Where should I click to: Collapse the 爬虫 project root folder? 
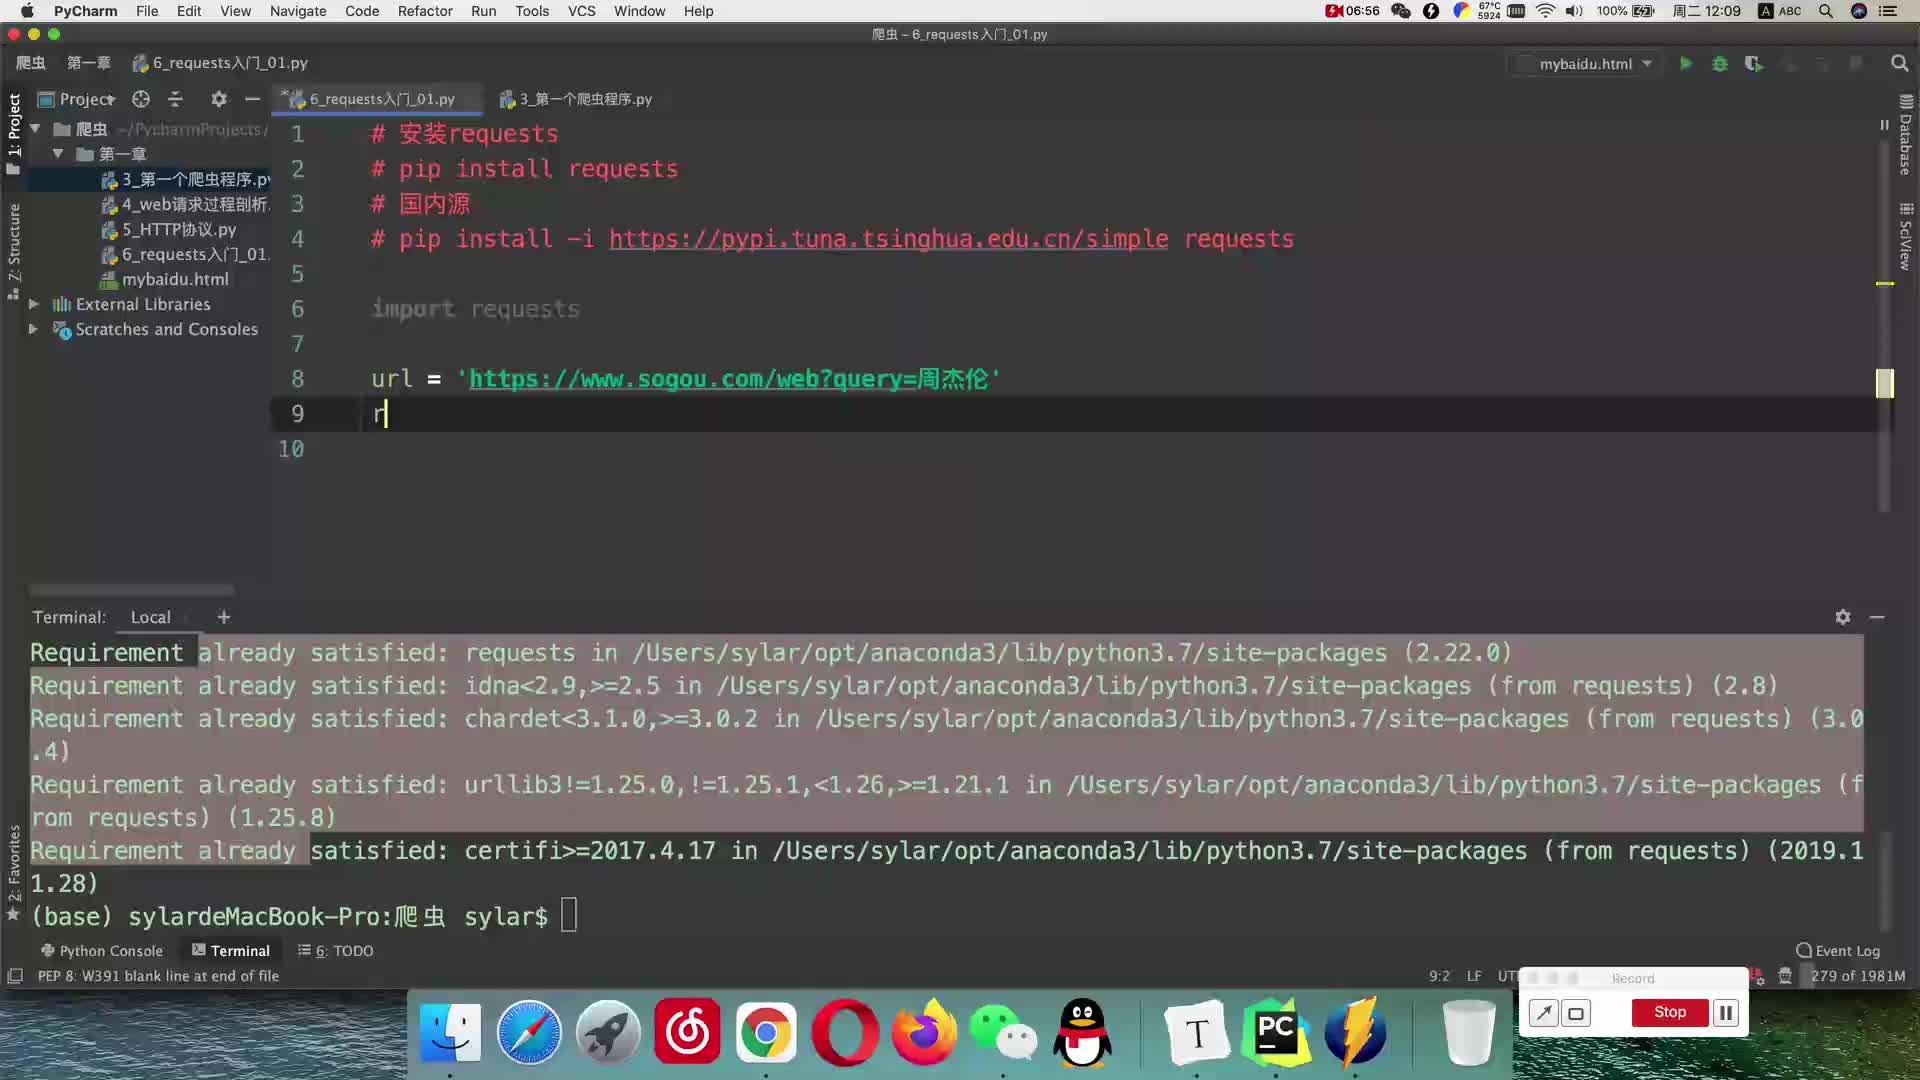[x=35, y=128]
